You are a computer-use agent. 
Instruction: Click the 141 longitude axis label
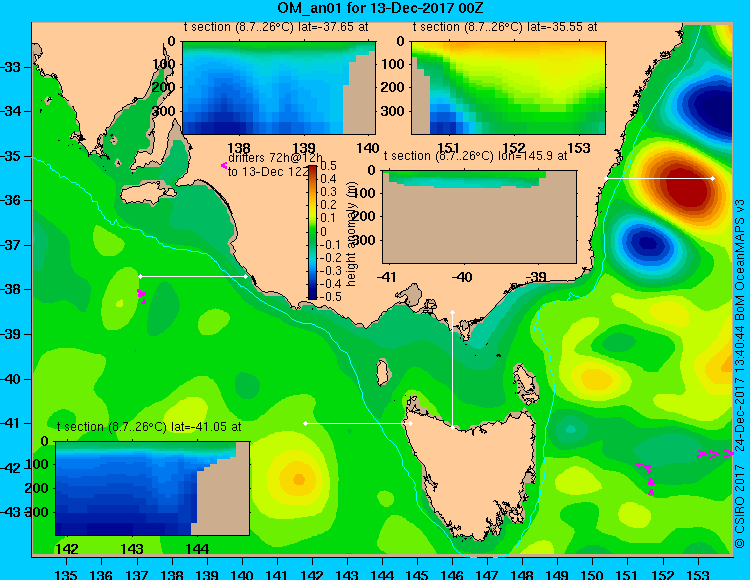click(276, 574)
